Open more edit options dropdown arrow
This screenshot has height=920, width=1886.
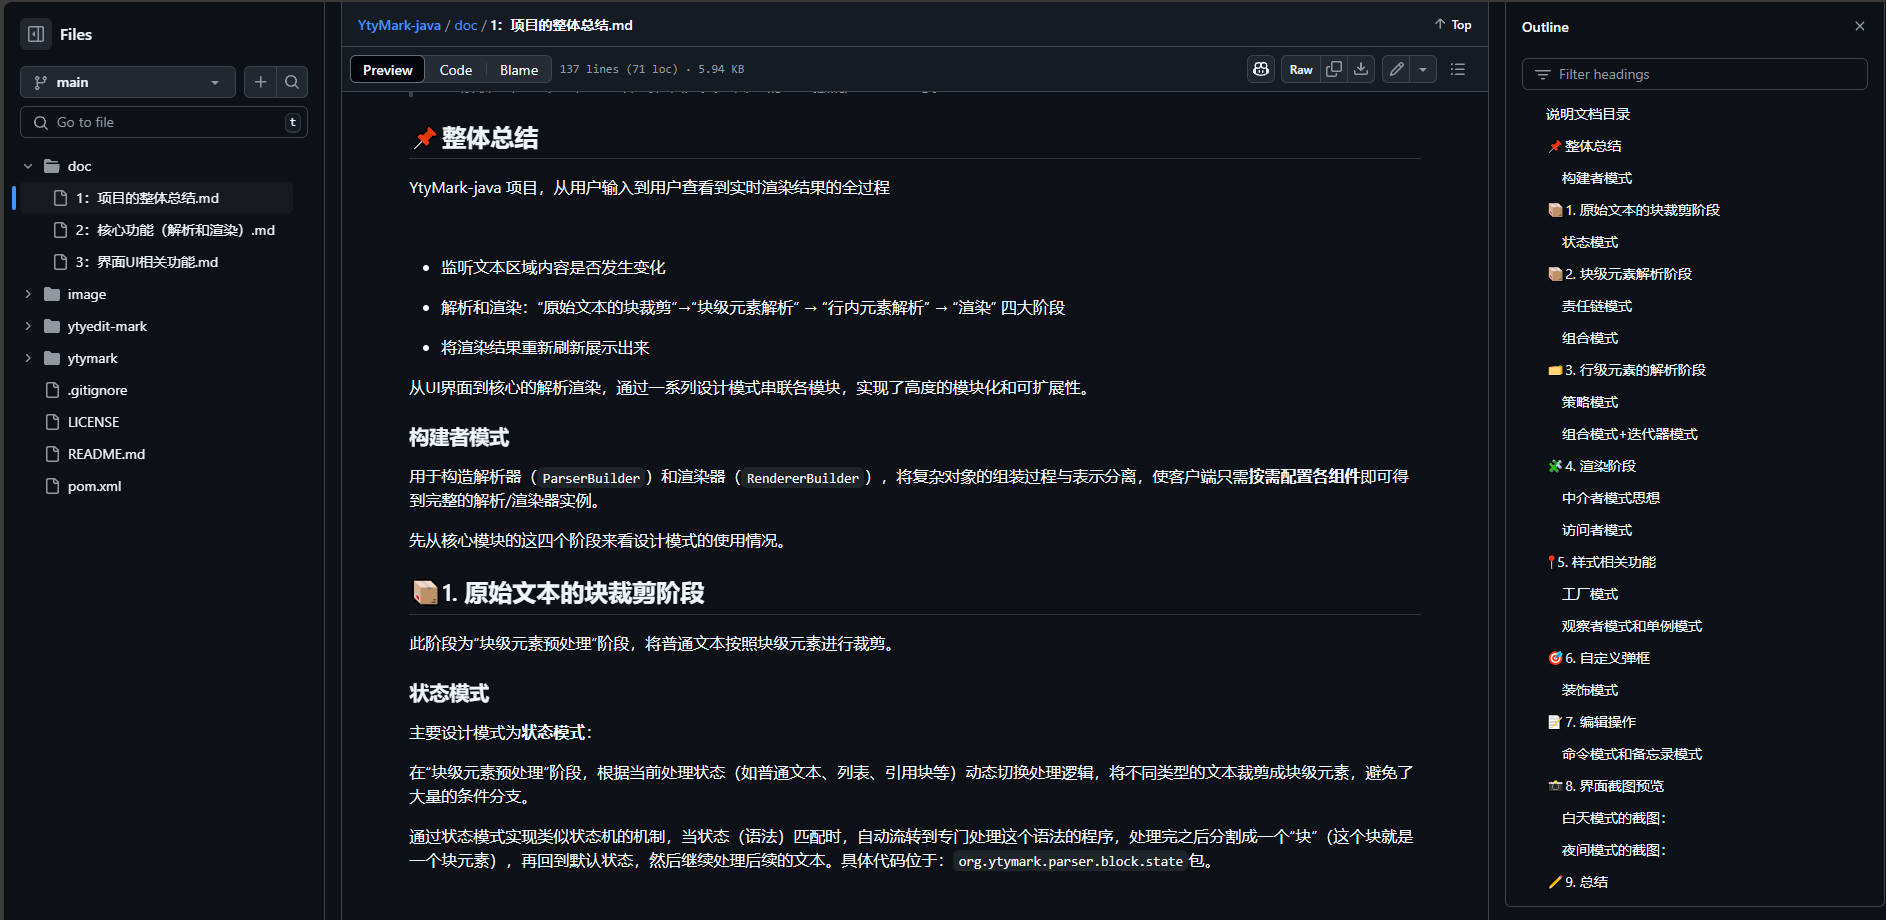point(1423,69)
